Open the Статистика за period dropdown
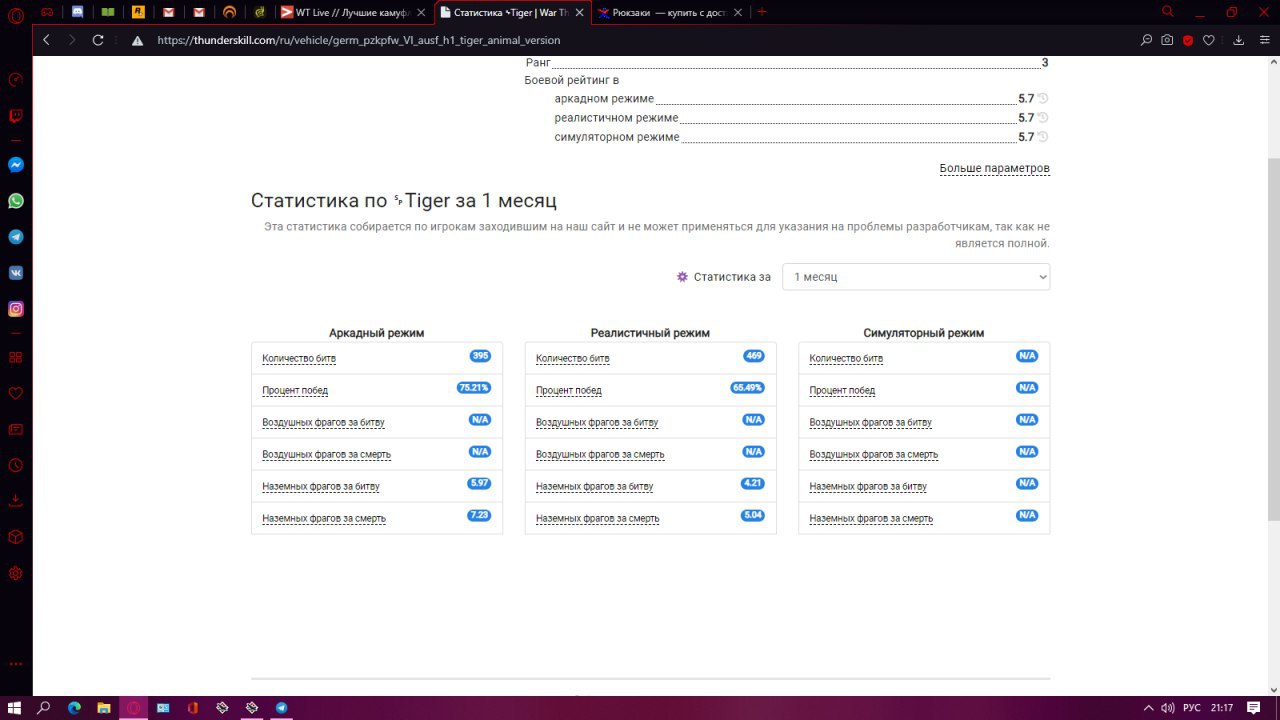 pos(916,277)
